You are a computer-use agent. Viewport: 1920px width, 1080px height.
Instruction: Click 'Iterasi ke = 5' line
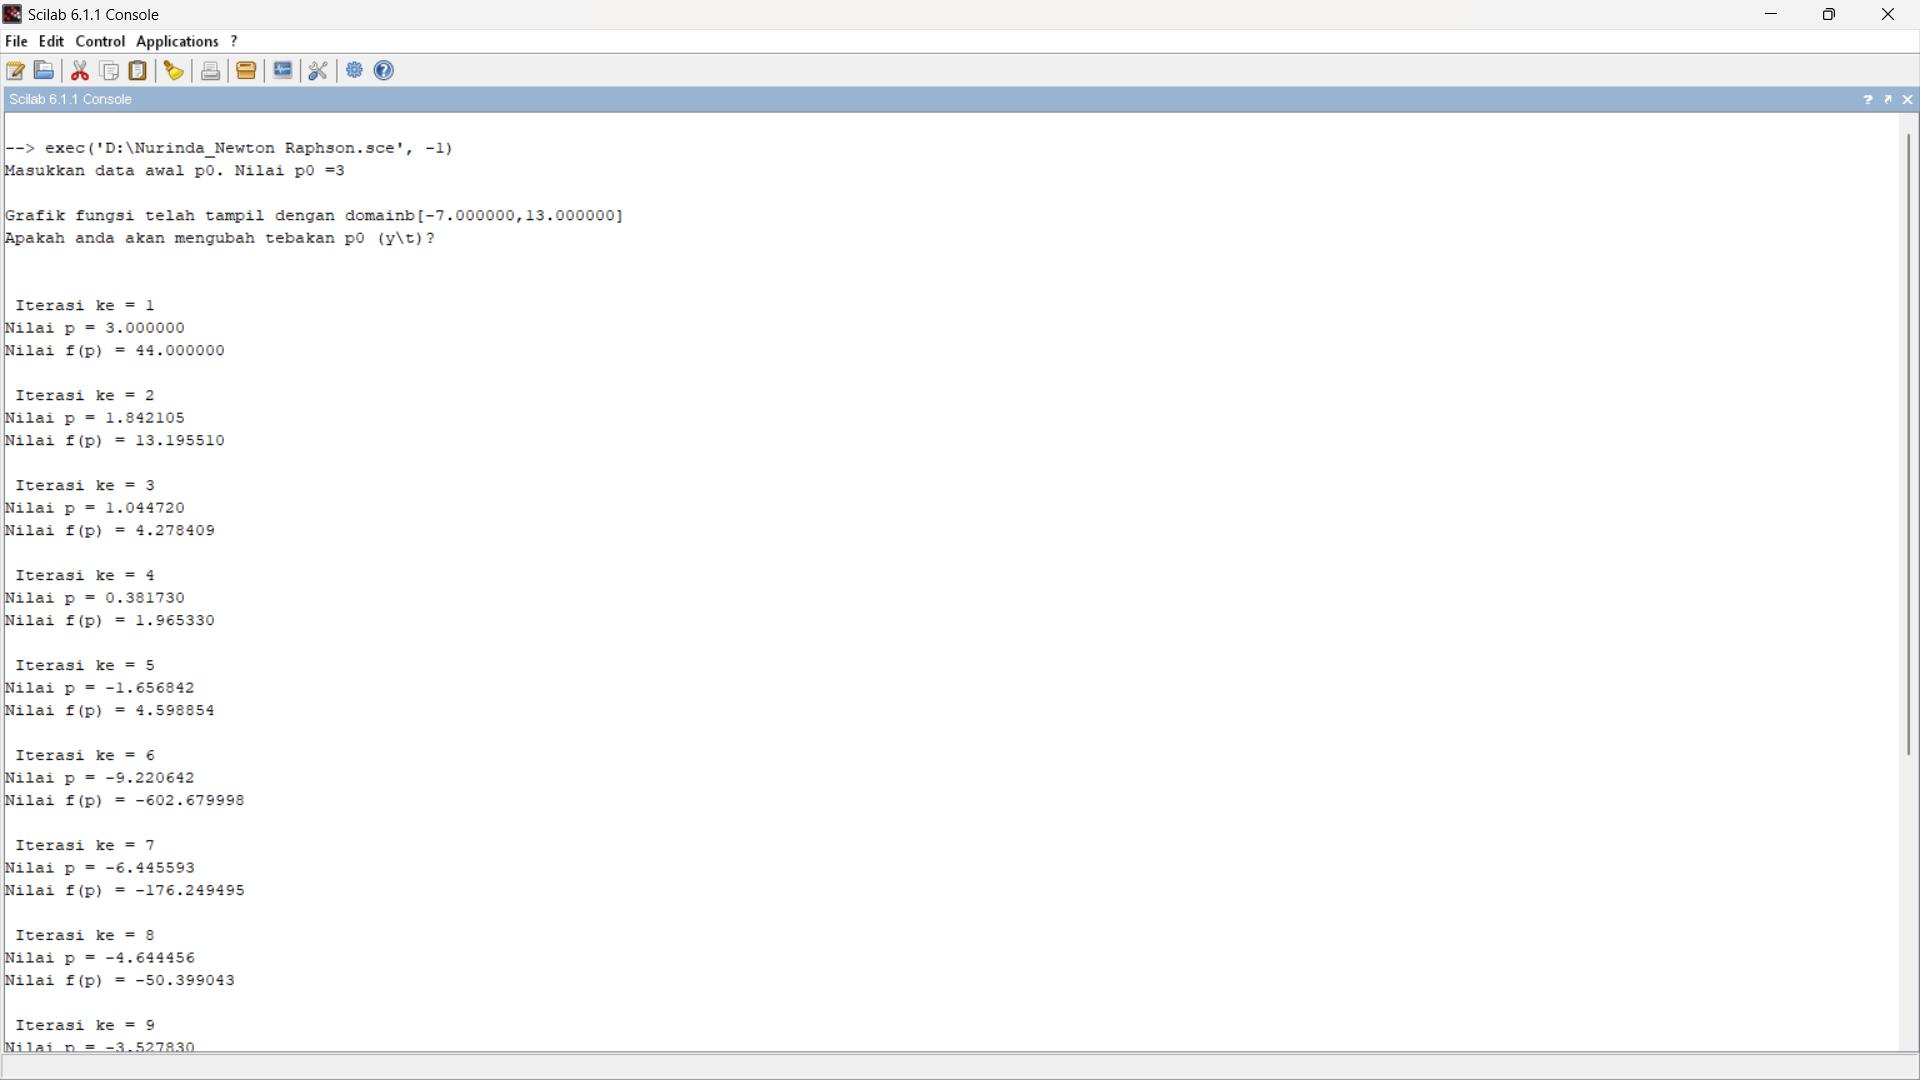click(x=85, y=666)
